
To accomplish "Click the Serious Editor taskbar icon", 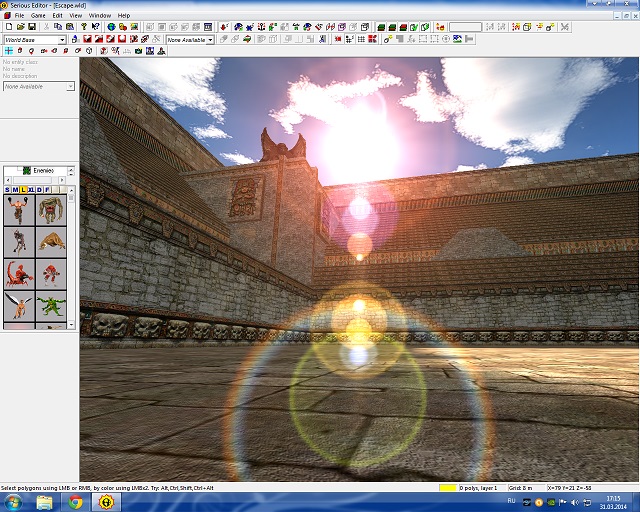I will tap(107, 502).
